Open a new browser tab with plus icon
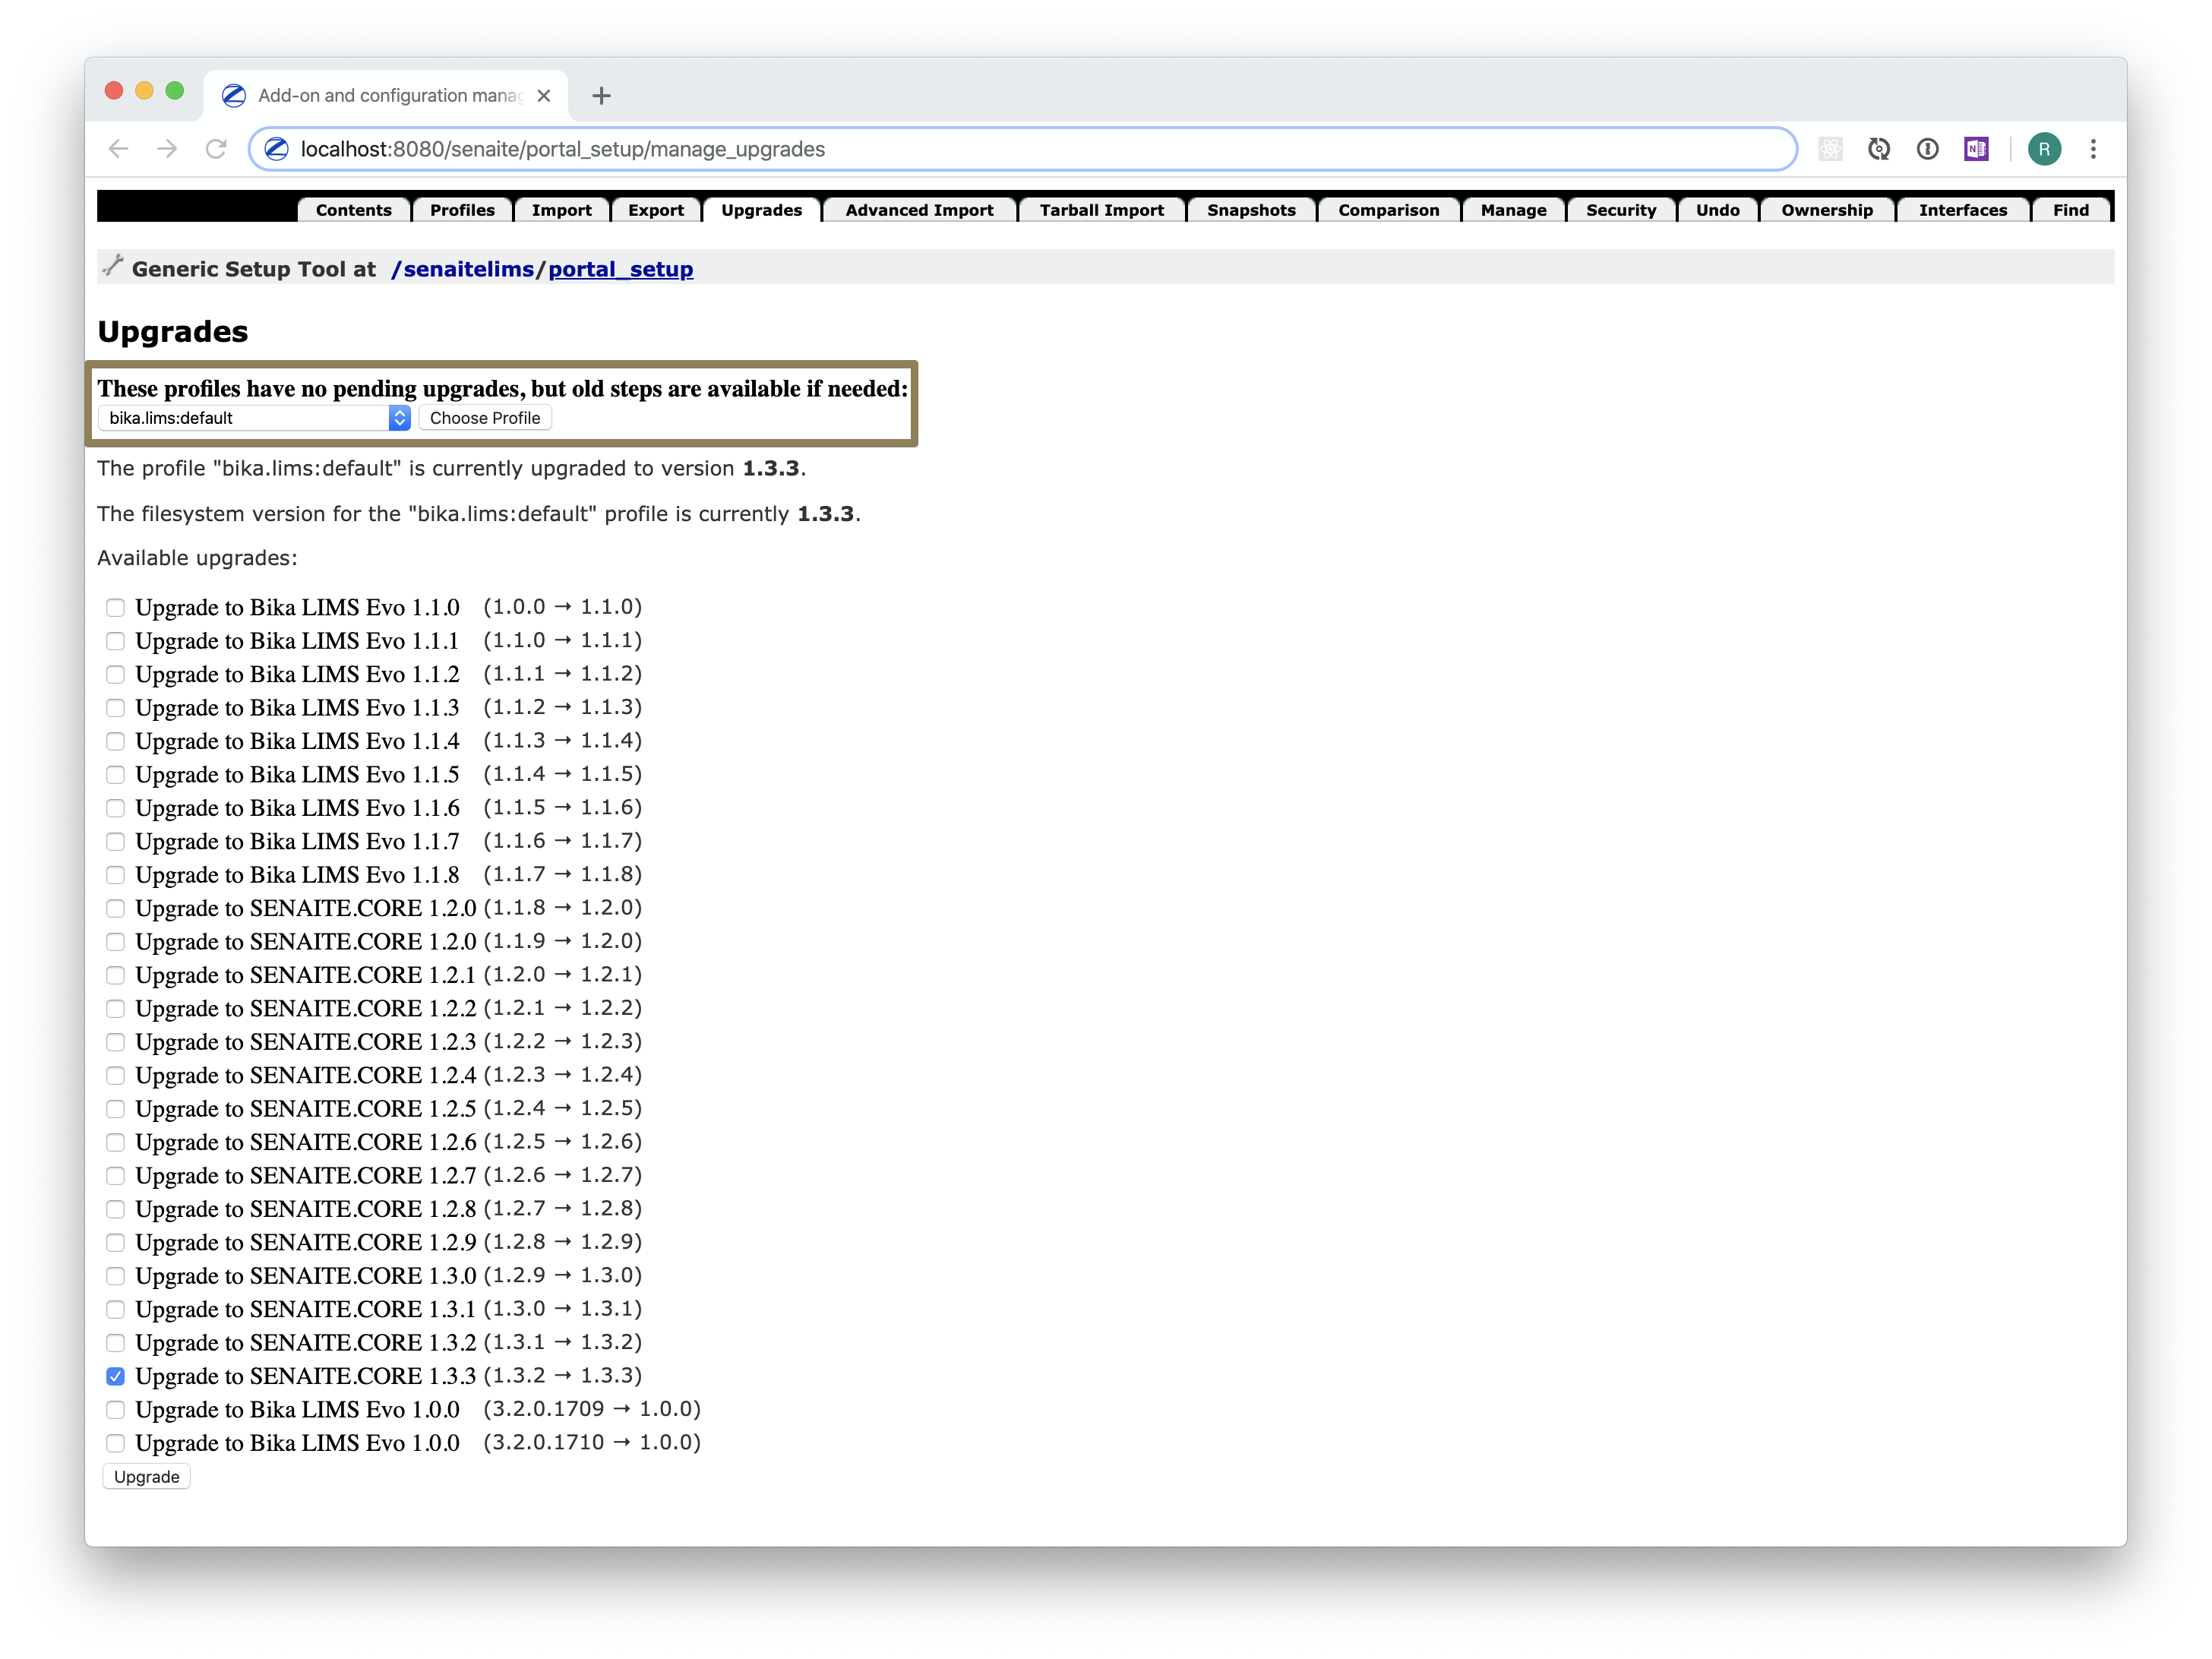 click(601, 96)
